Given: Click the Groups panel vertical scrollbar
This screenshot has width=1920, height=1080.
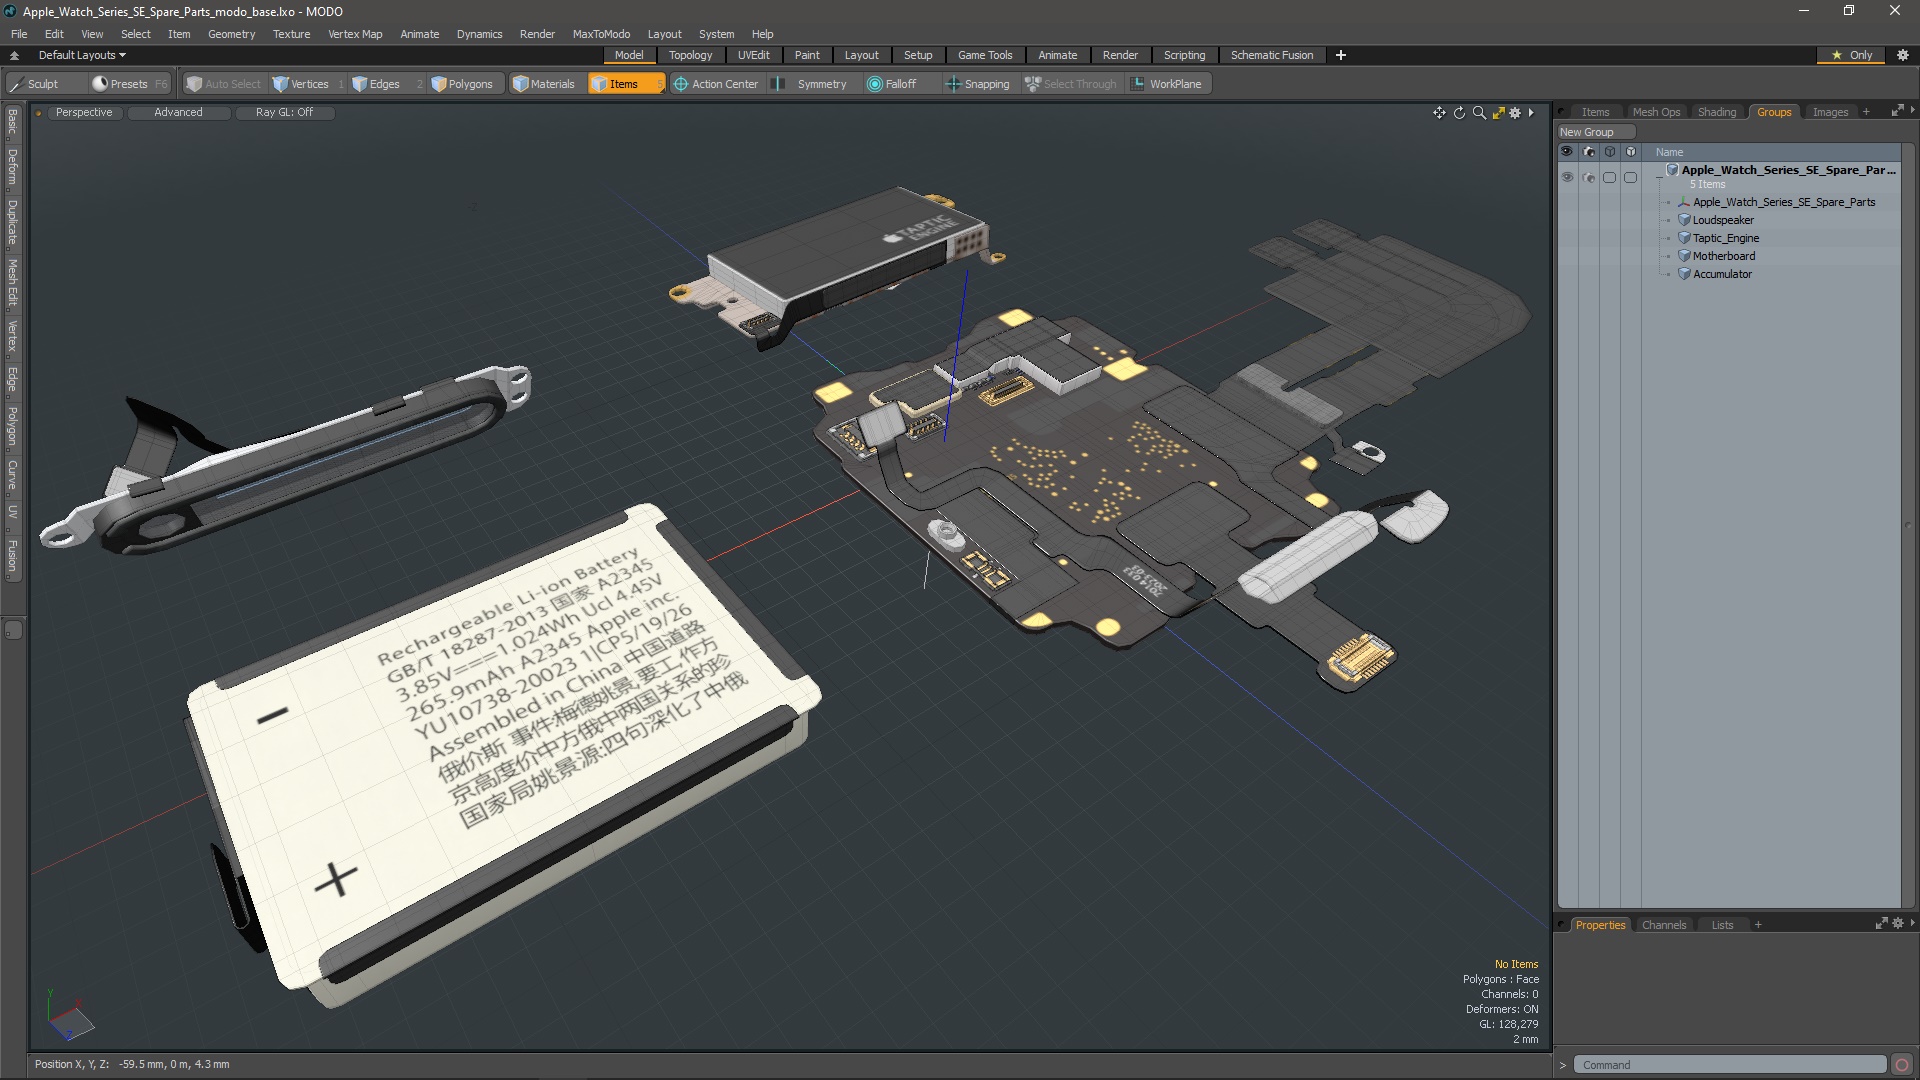Looking at the screenshot, I should click(x=1908, y=525).
